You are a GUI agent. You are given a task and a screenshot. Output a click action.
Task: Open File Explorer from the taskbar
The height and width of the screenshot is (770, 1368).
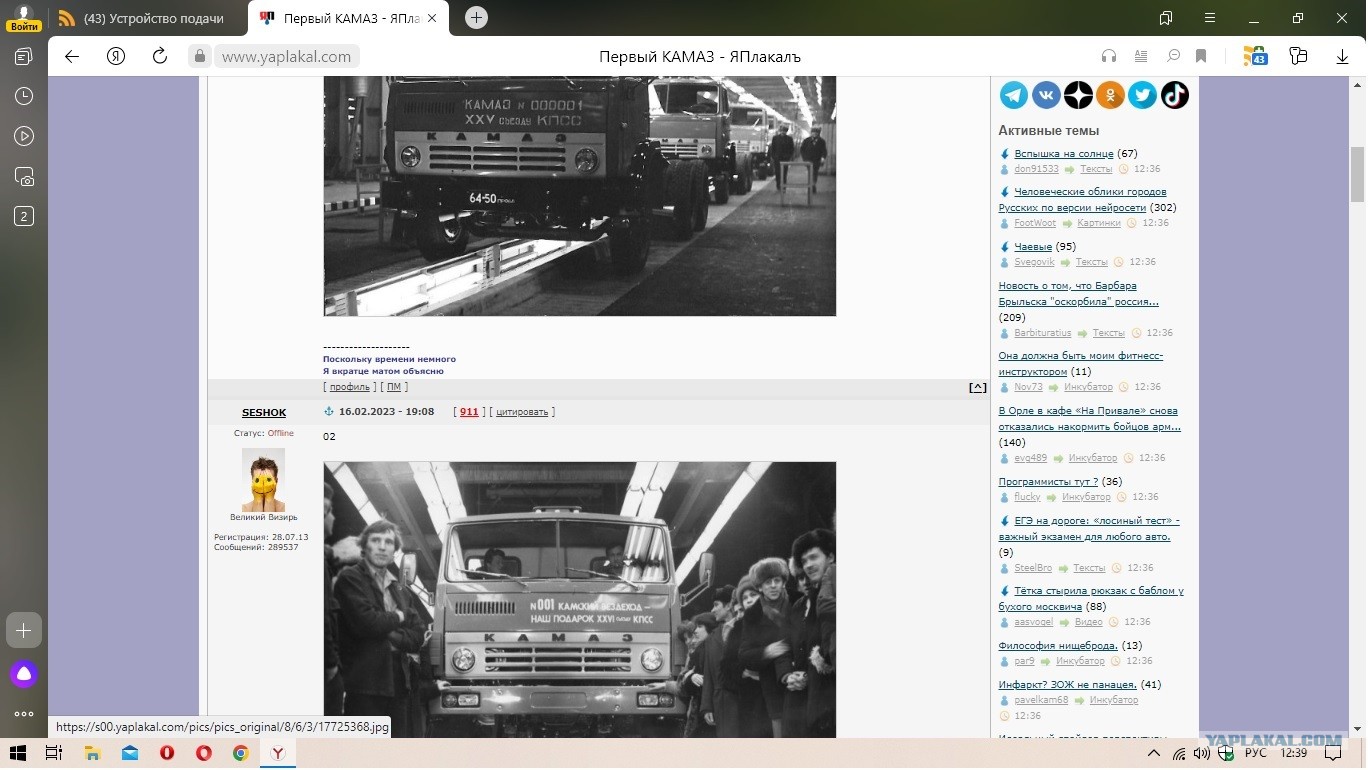coord(92,752)
